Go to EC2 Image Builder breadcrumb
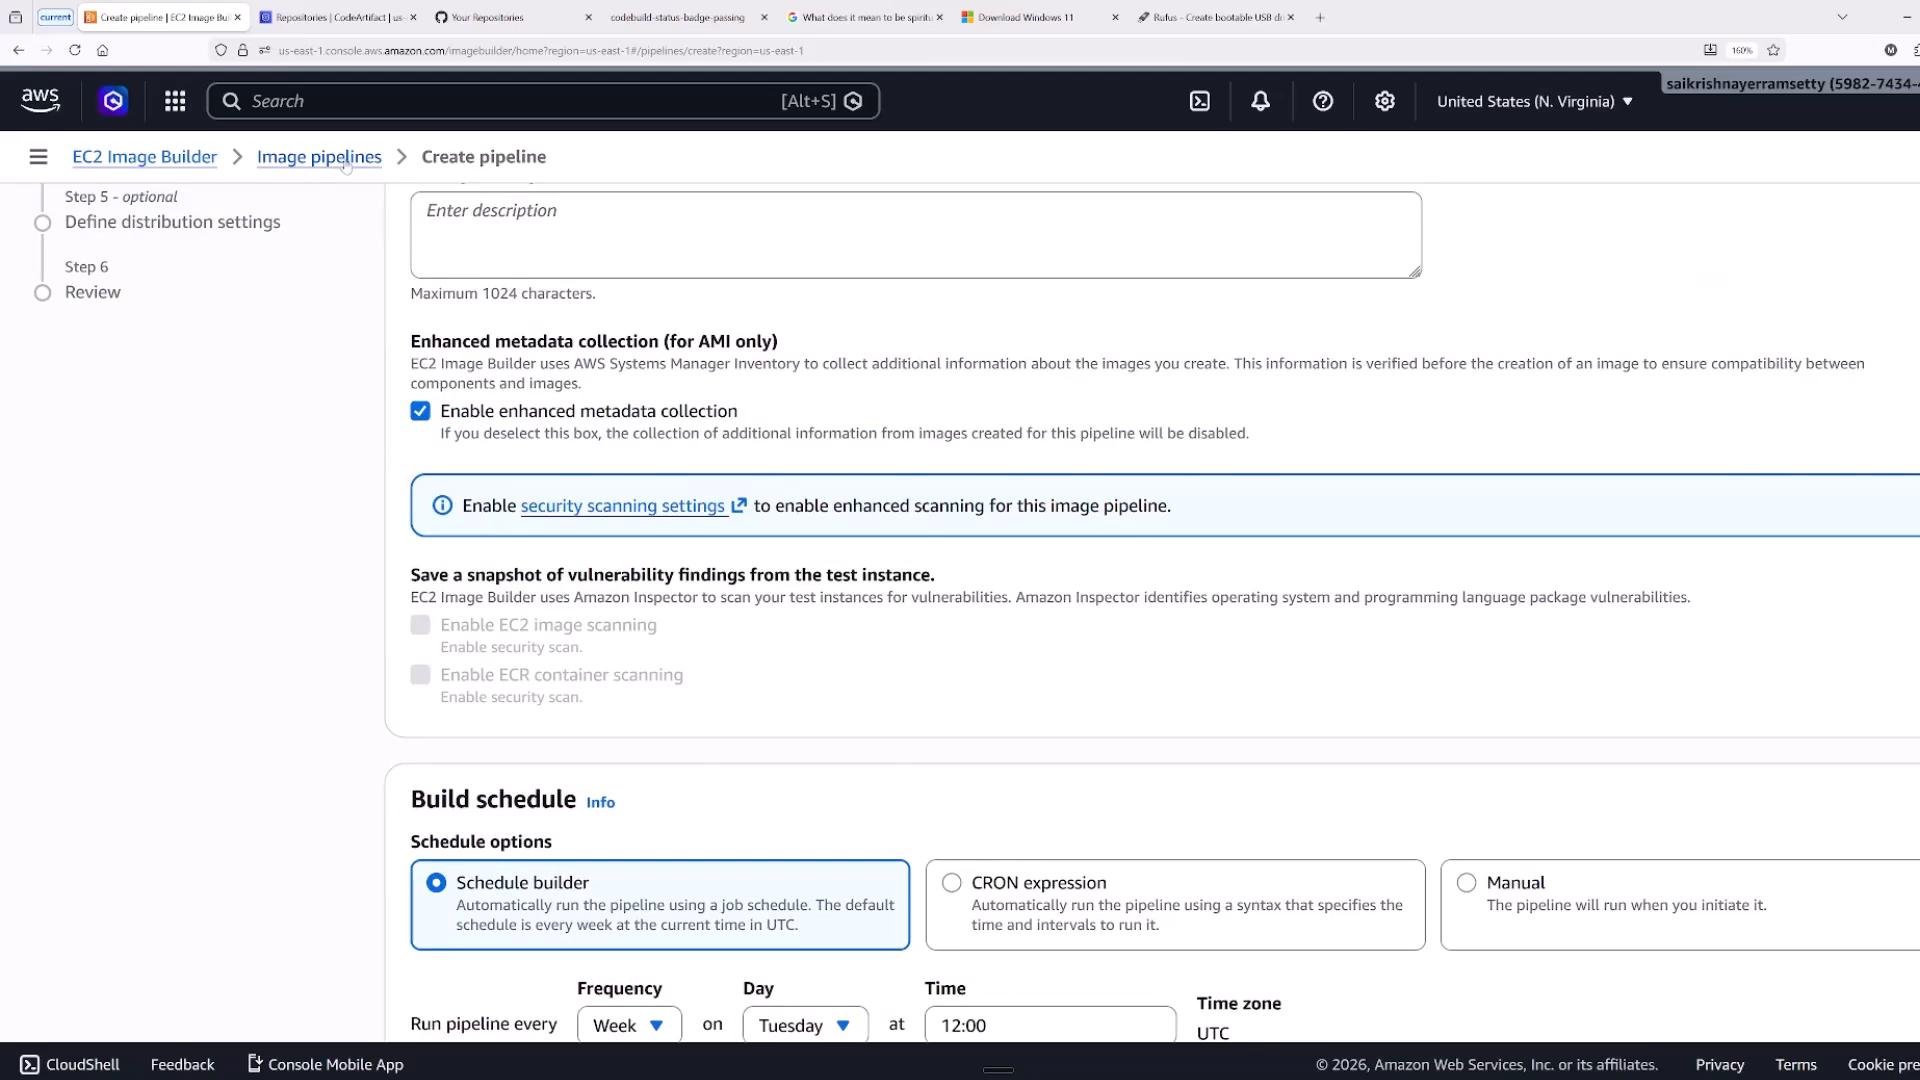Viewport: 1920px width, 1080px height. coord(144,157)
